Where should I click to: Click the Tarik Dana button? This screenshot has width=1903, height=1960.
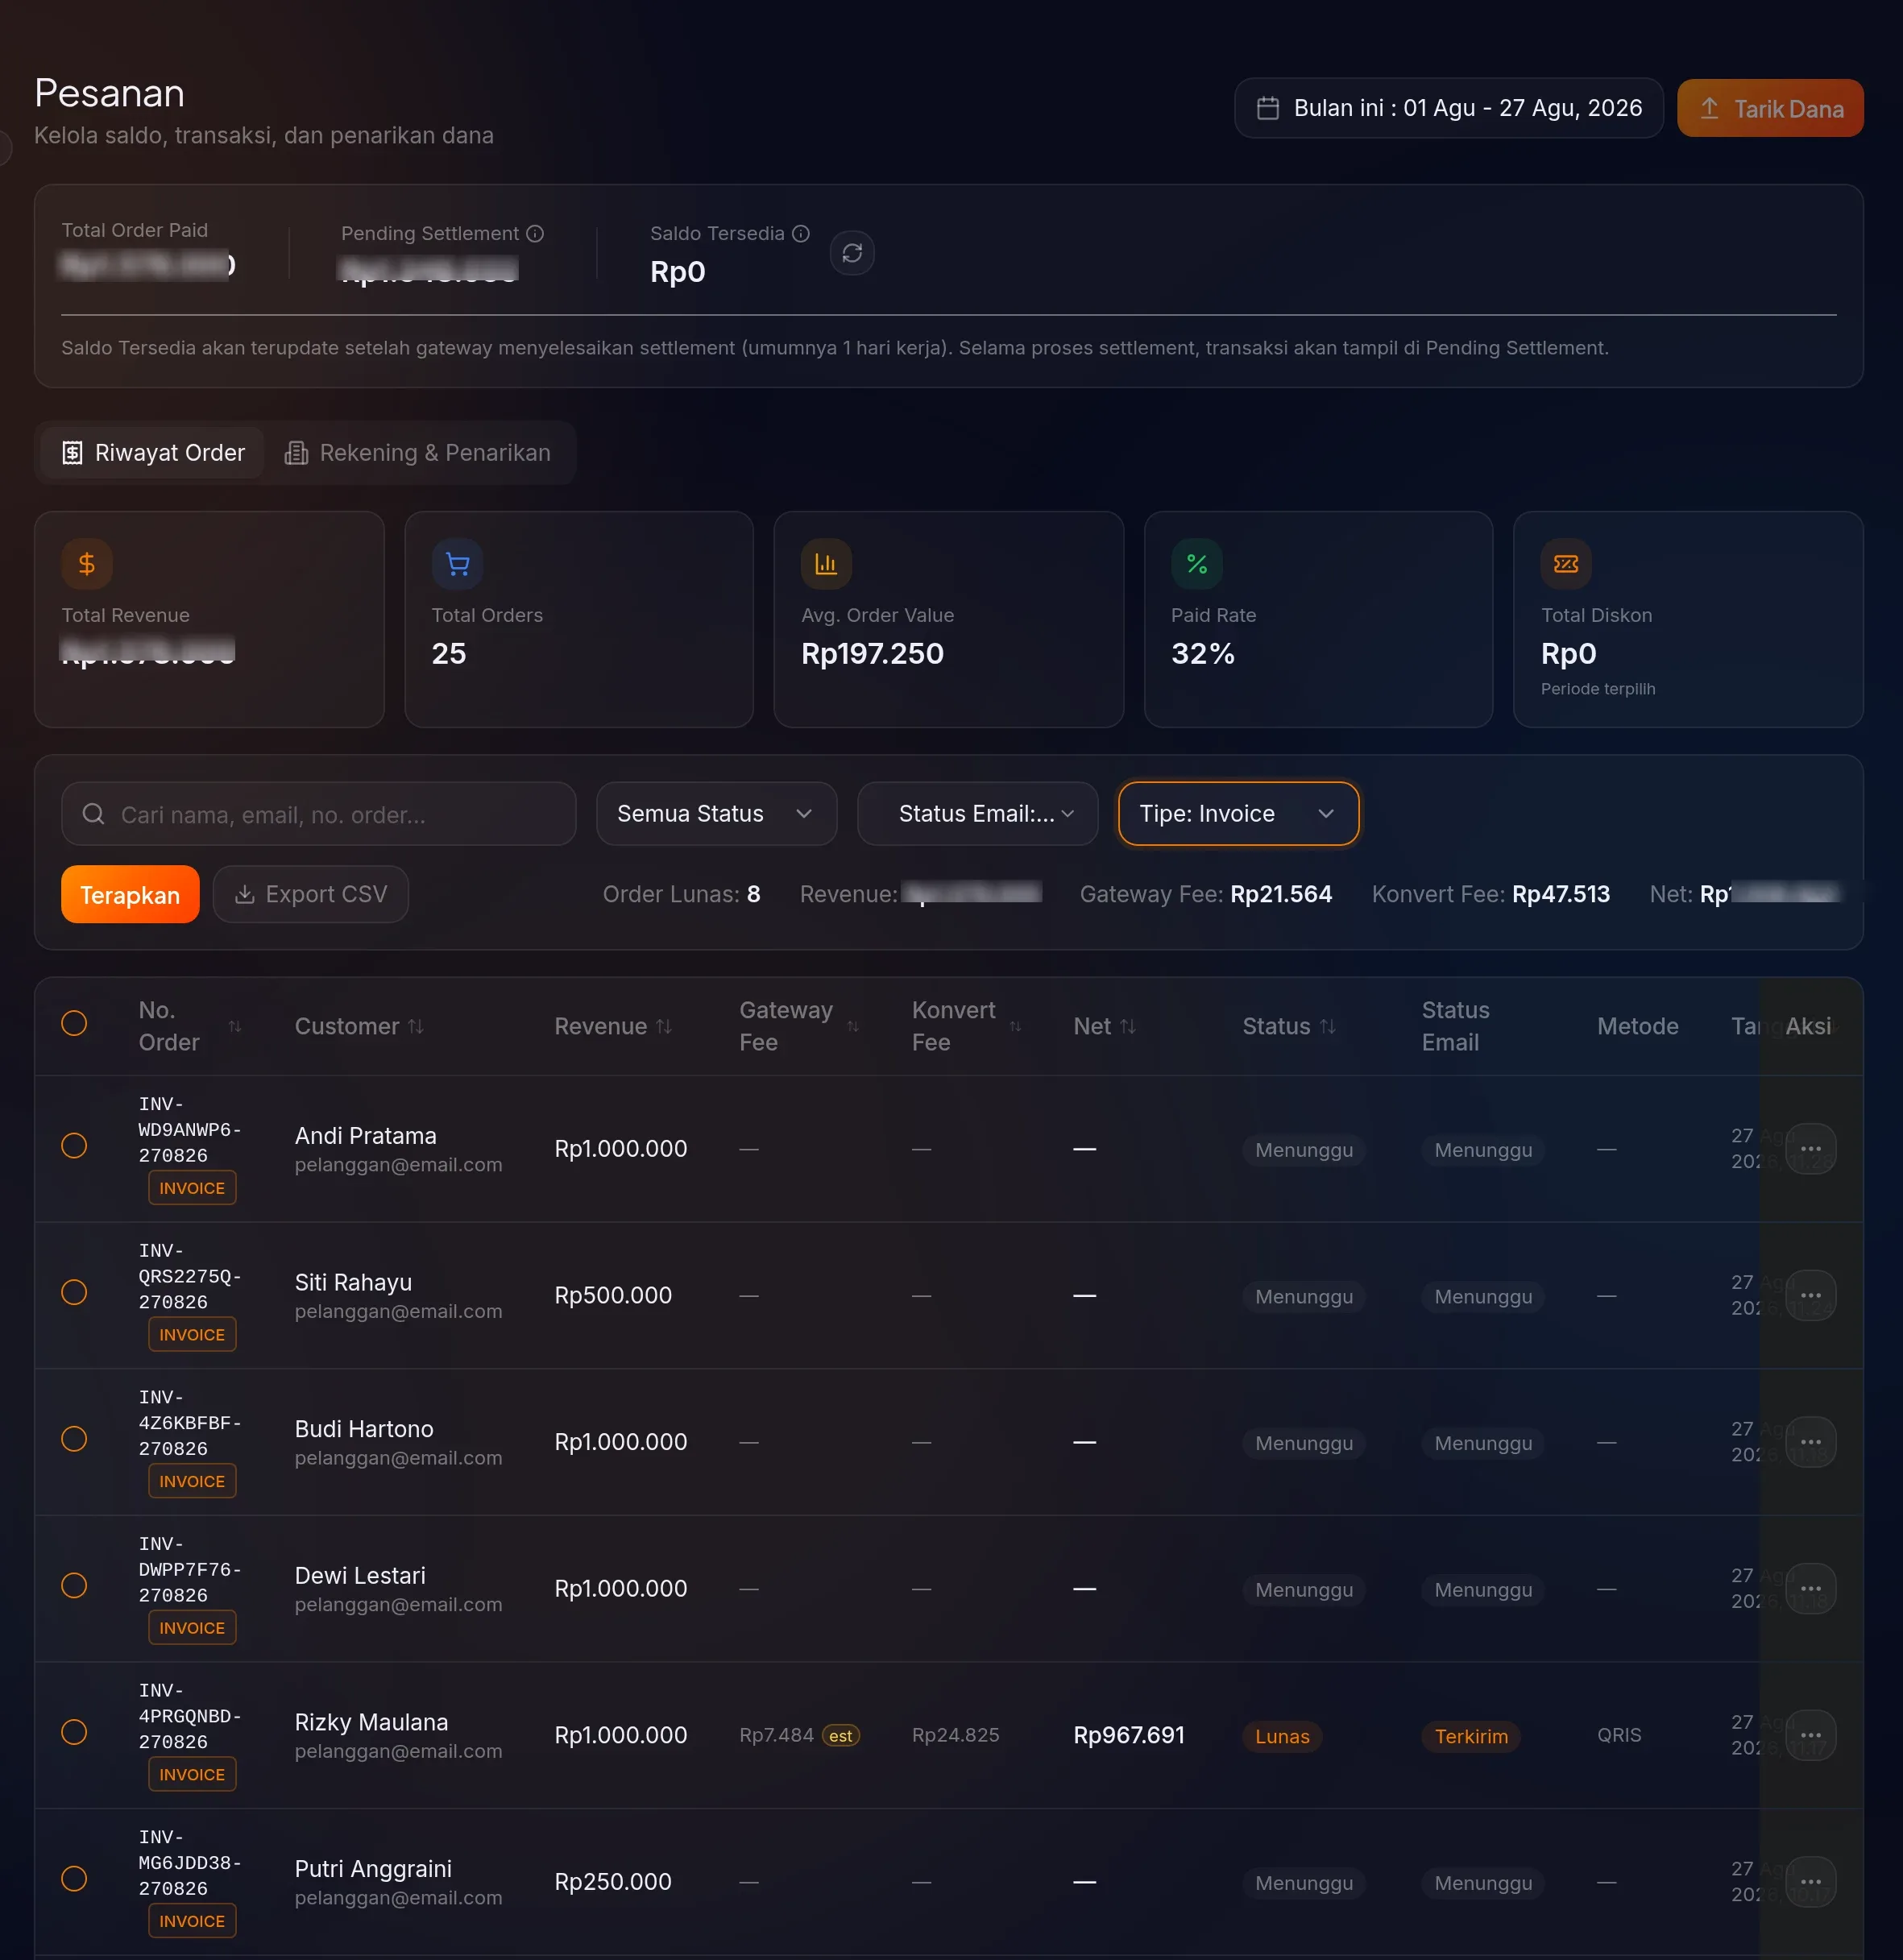1770,108
